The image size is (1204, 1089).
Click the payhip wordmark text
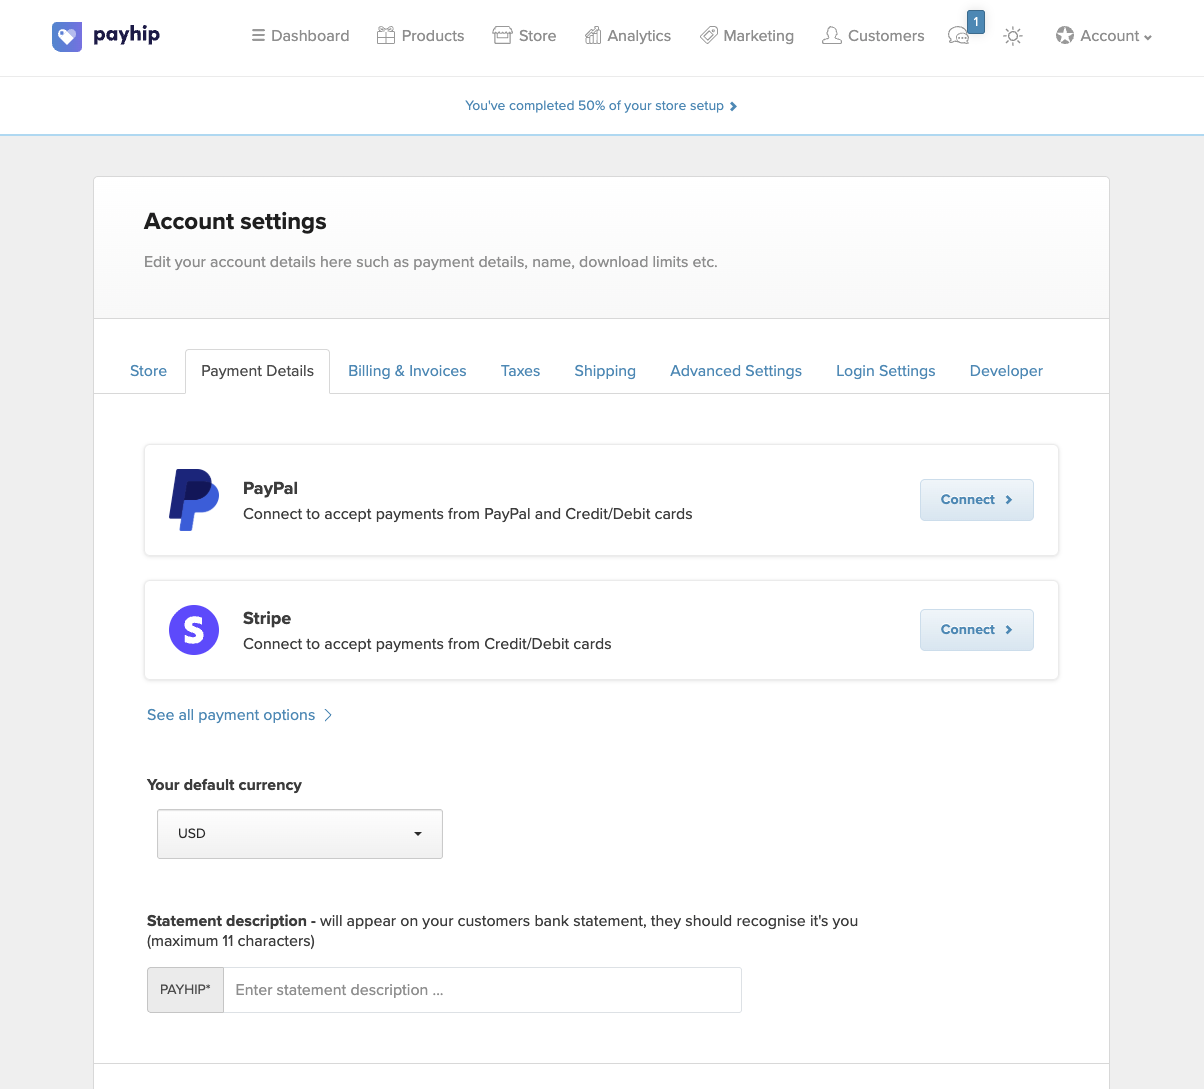[126, 35]
